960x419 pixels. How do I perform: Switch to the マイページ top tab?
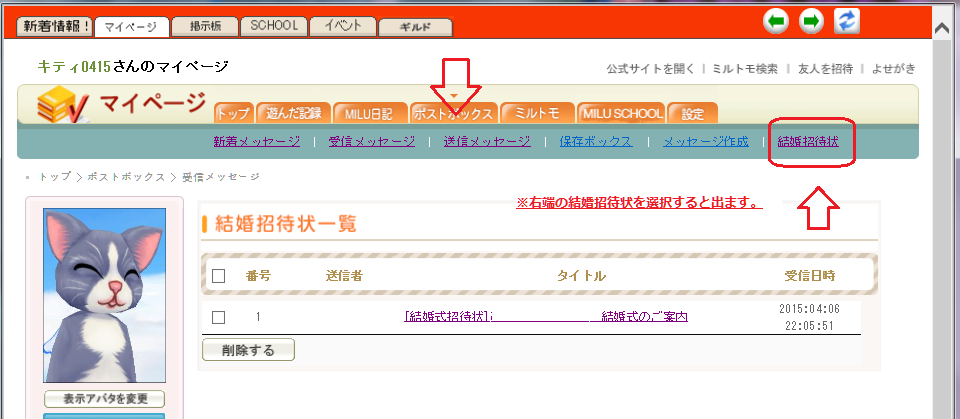coord(132,27)
